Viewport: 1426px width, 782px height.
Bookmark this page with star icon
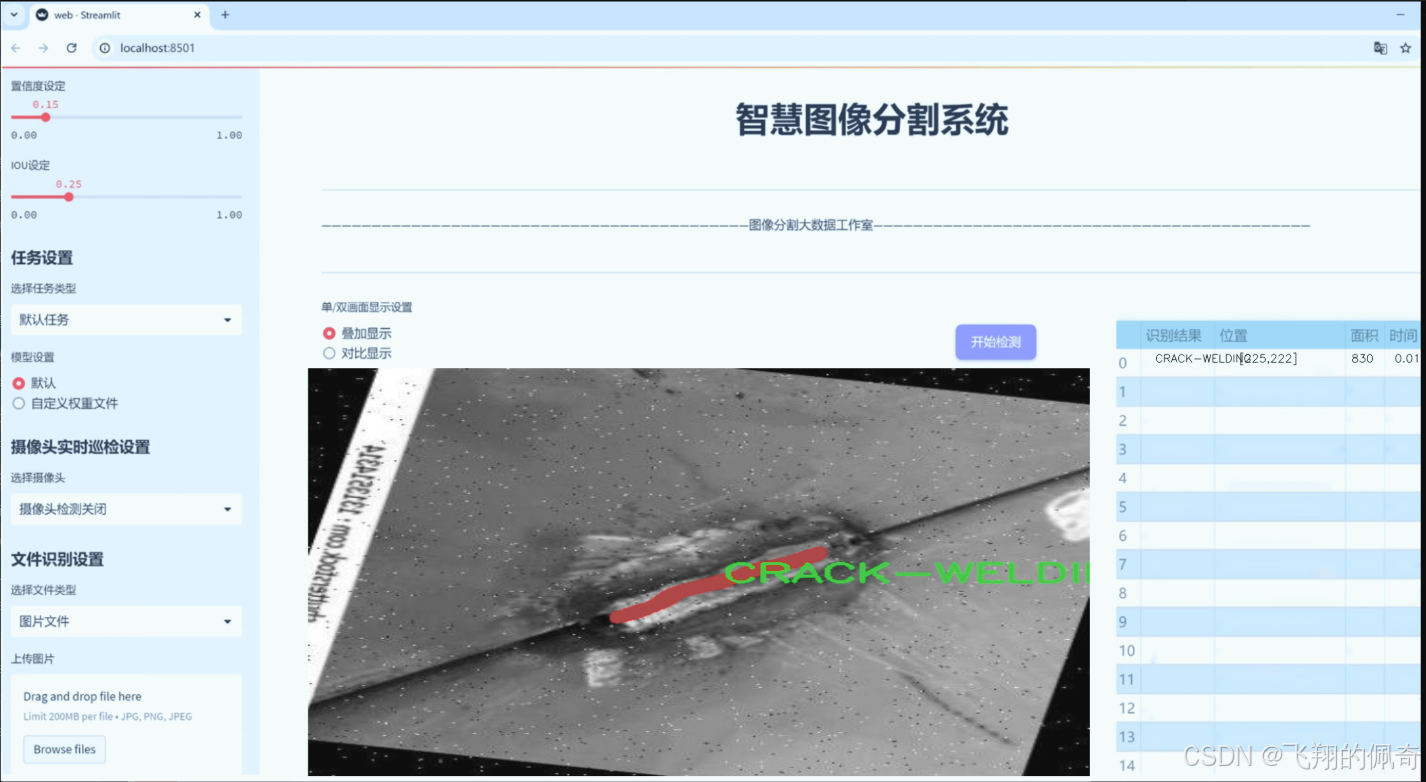[1405, 48]
